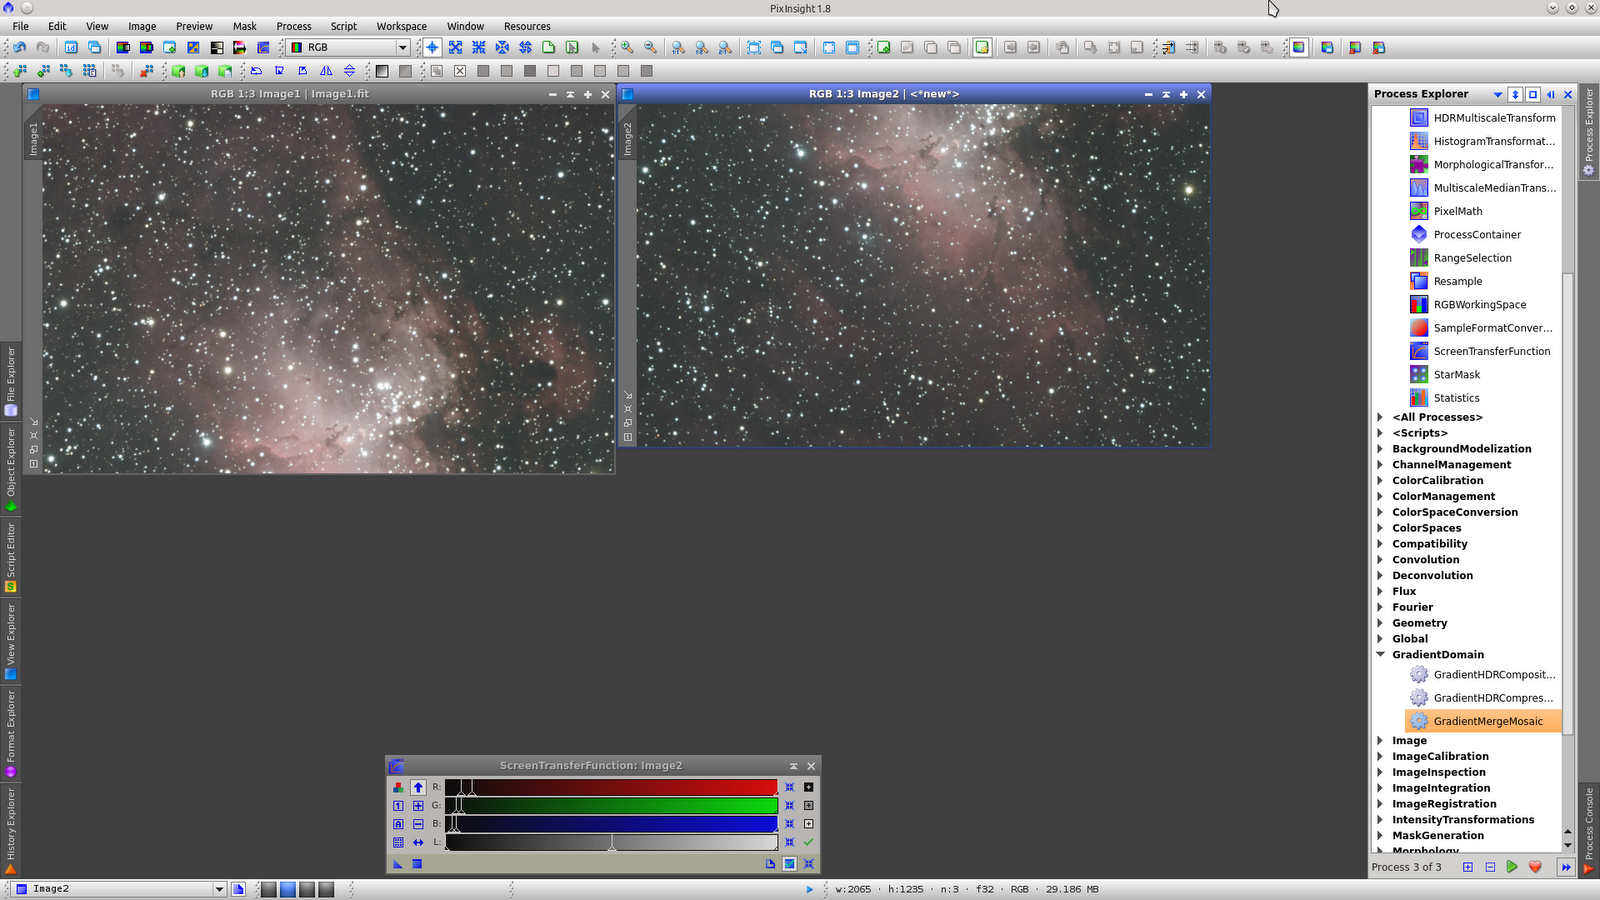The width and height of the screenshot is (1600, 900).
Task: Click the red cross remove icon in second toolbar
Action: click(147, 71)
